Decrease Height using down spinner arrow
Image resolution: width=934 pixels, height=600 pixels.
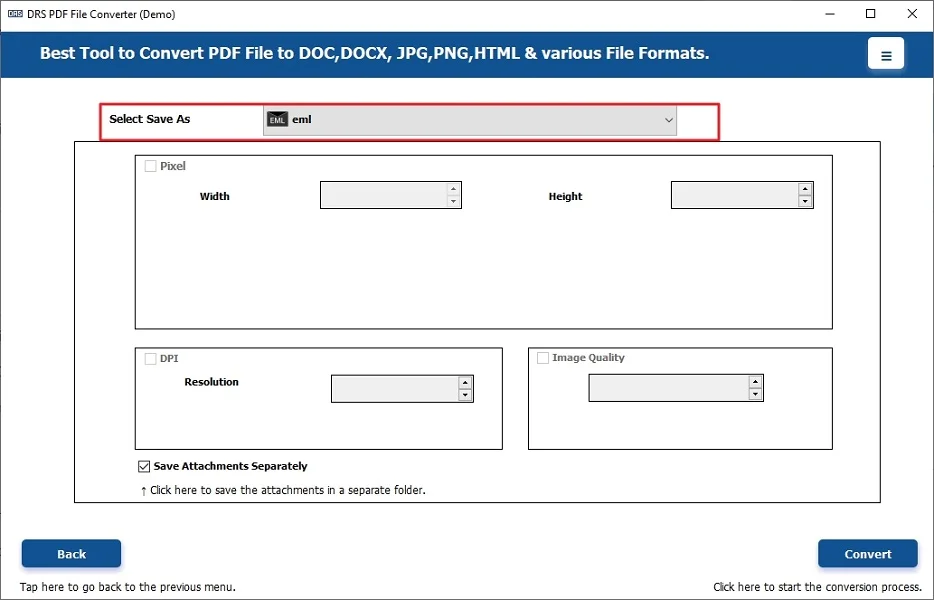click(805, 202)
